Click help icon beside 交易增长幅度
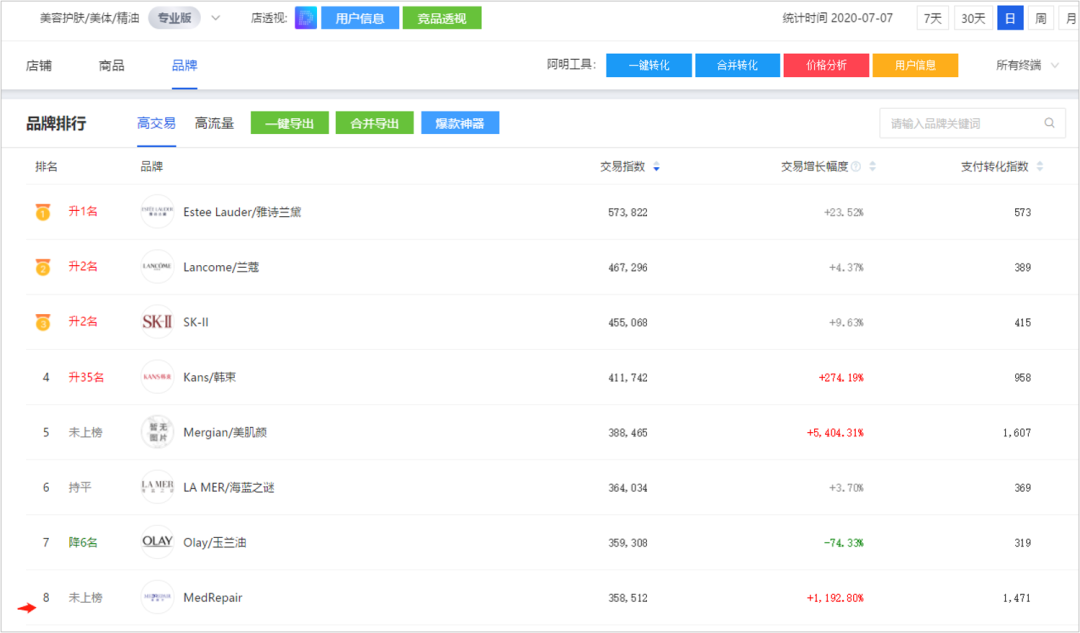The image size is (1080, 633). click(856, 167)
